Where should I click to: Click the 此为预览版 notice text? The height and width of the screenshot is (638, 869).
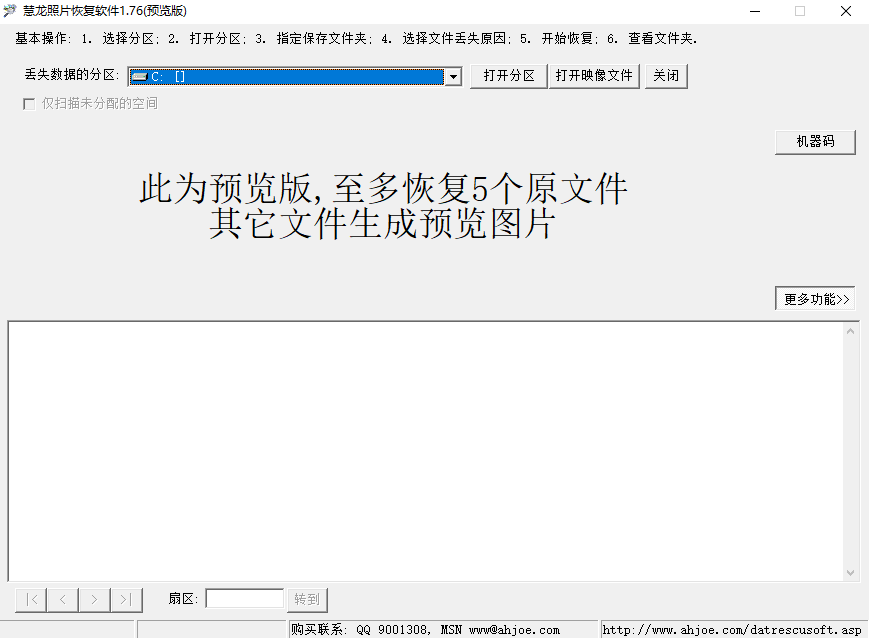click(383, 206)
